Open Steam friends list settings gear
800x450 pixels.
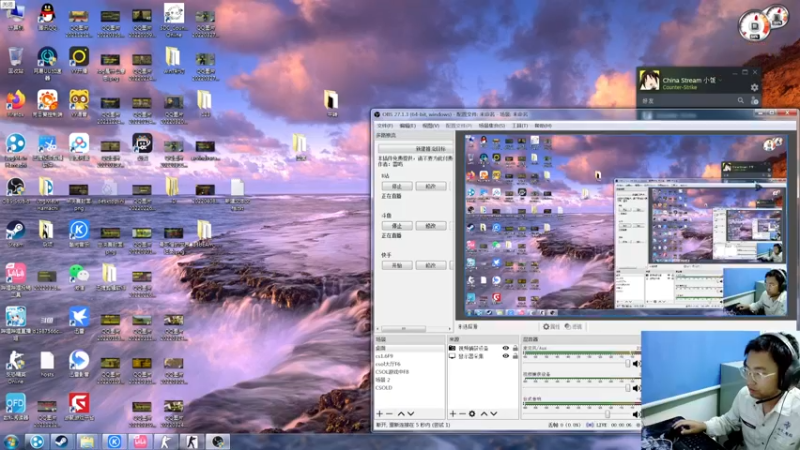(754, 88)
